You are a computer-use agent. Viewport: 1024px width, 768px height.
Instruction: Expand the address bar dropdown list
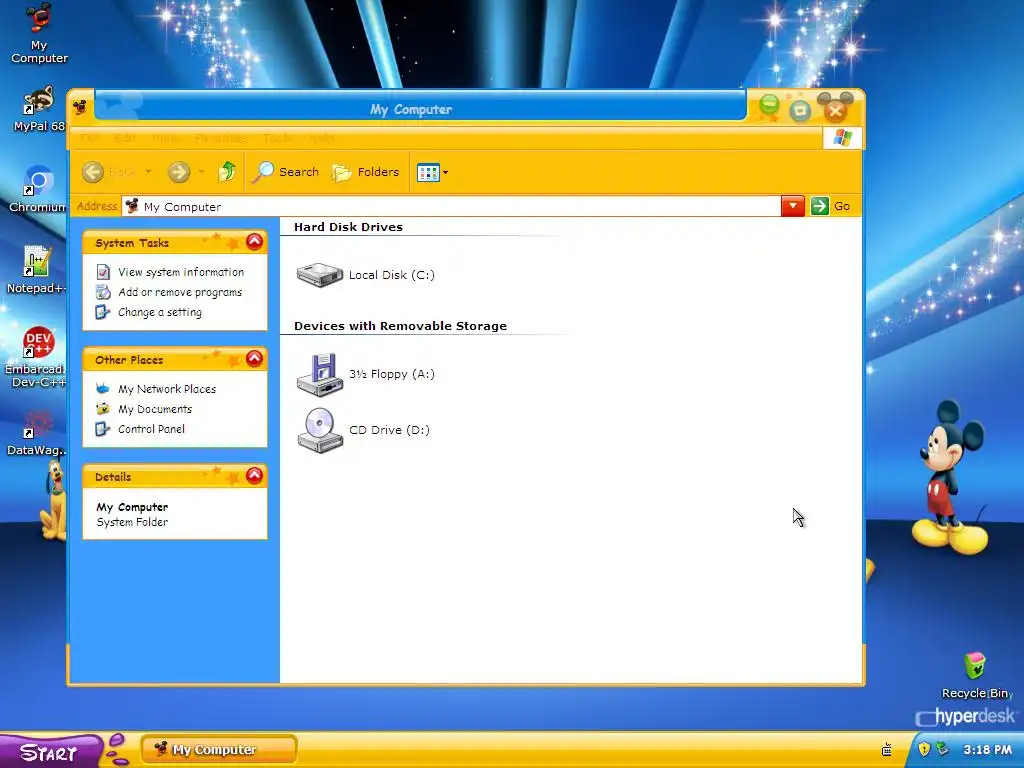click(793, 206)
